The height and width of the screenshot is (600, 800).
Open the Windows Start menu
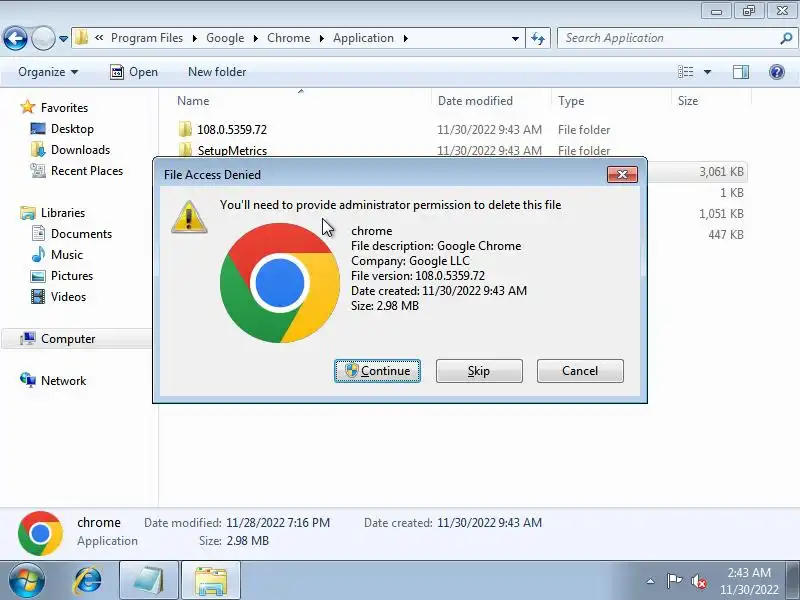tap(27, 580)
